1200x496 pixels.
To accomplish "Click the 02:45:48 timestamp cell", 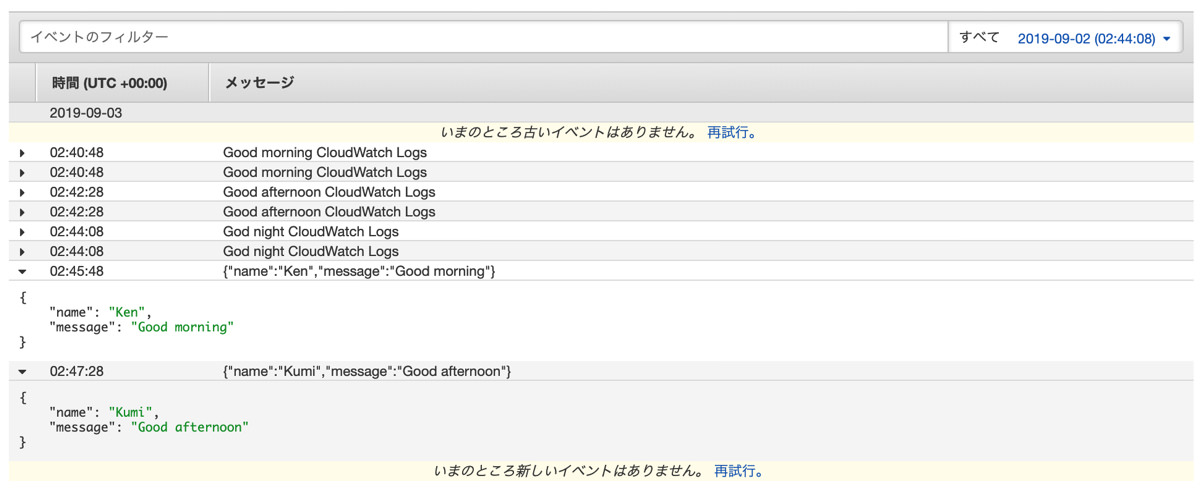I will coord(77,271).
